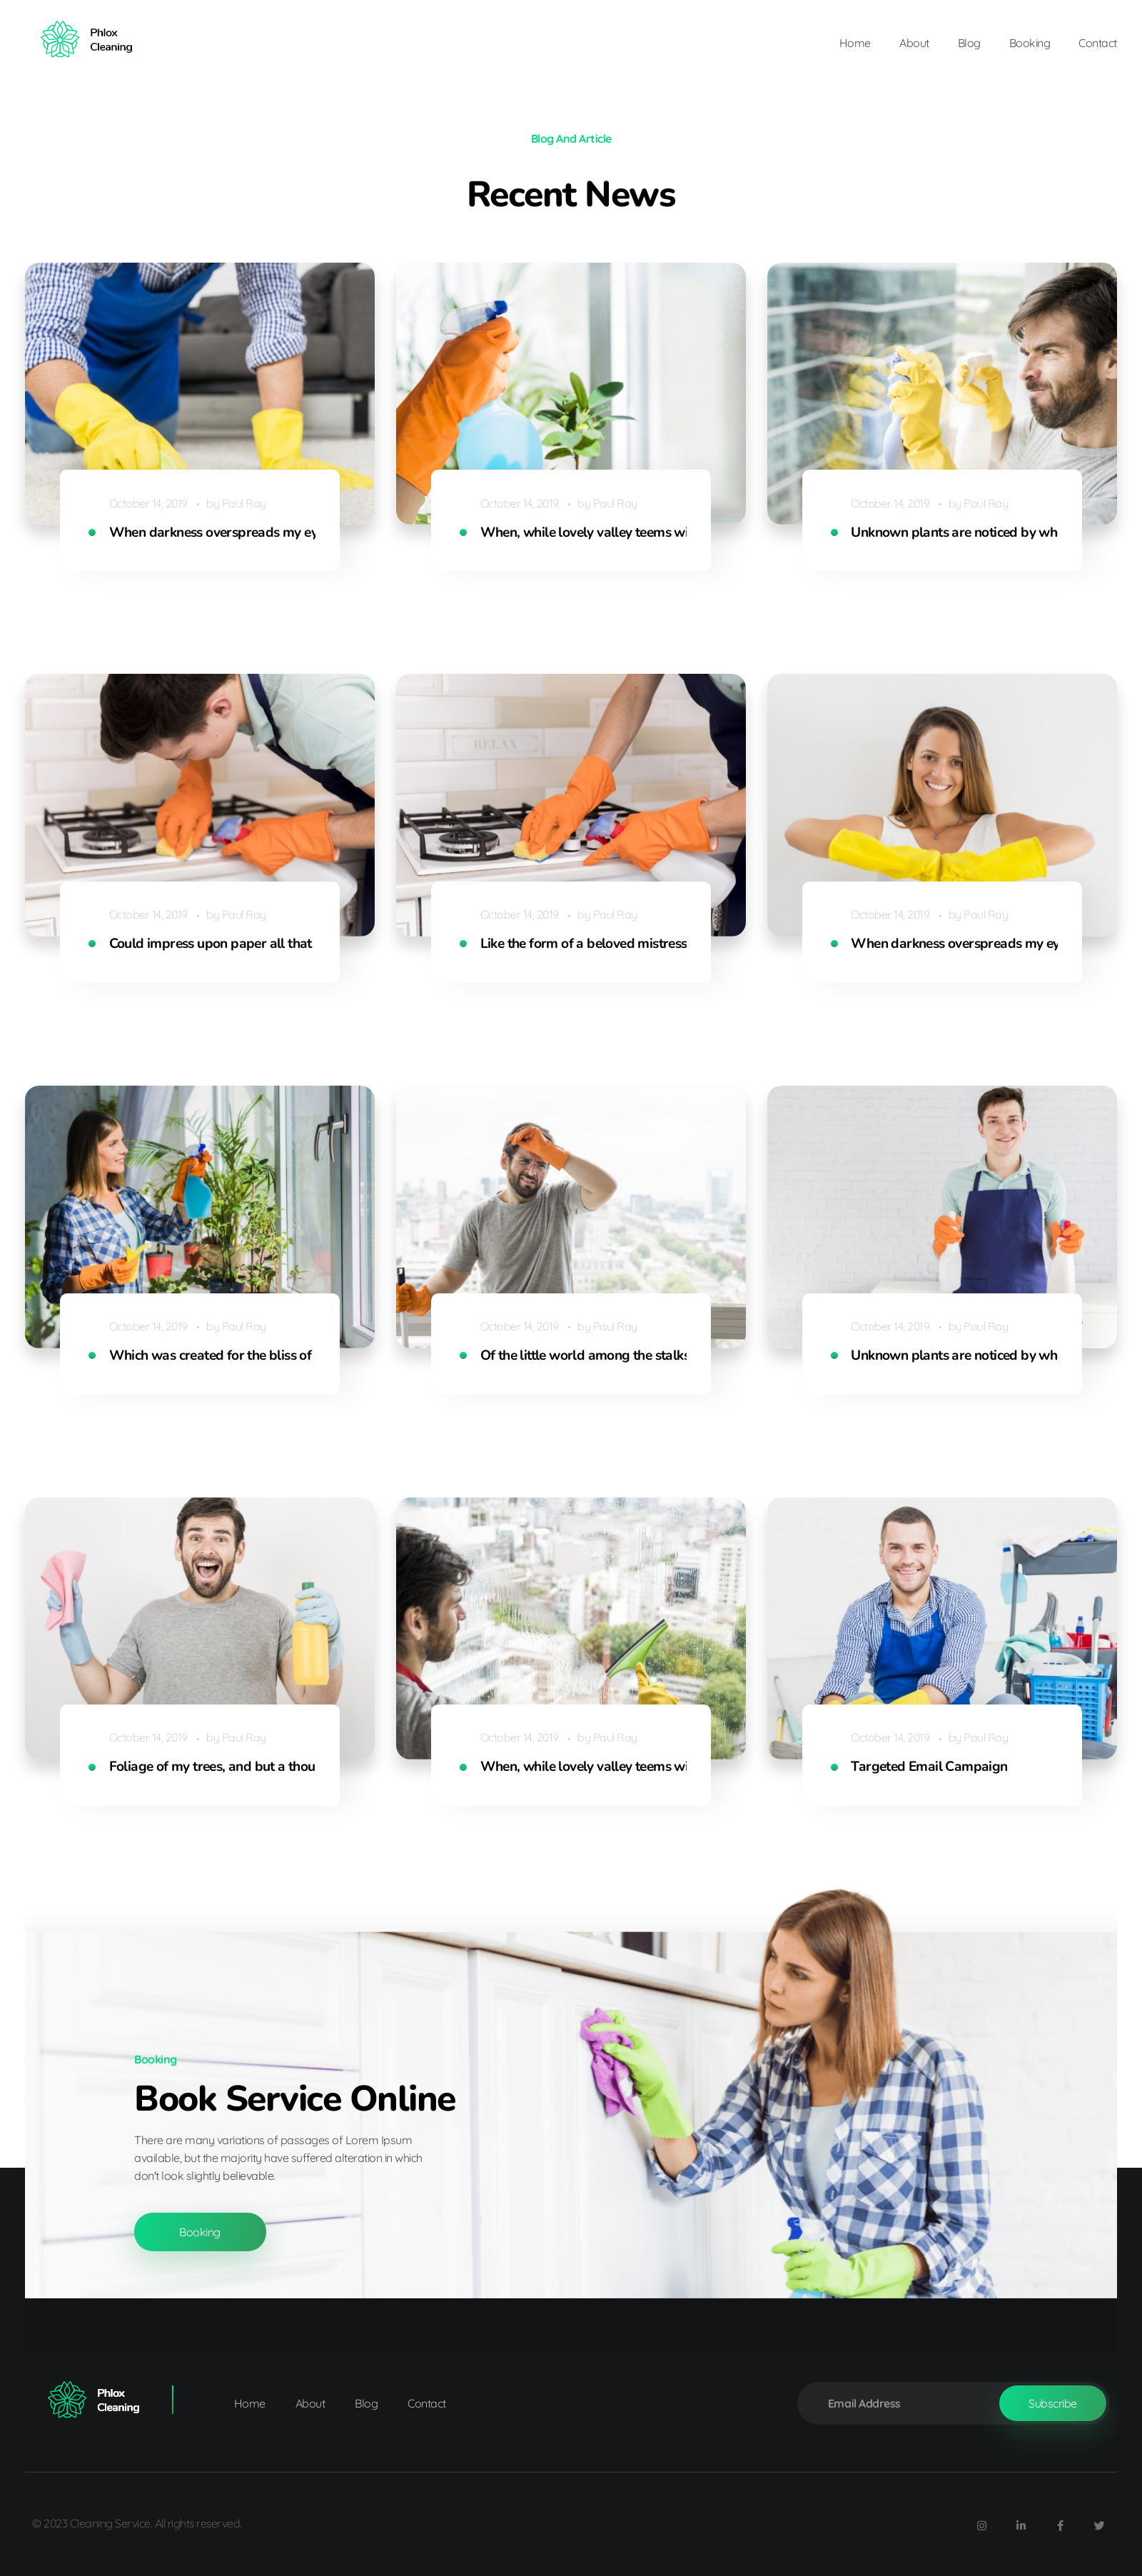This screenshot has height=2576, width=1142.
Task: Open Booking in the top navigation
Action: coord(1029,43)
